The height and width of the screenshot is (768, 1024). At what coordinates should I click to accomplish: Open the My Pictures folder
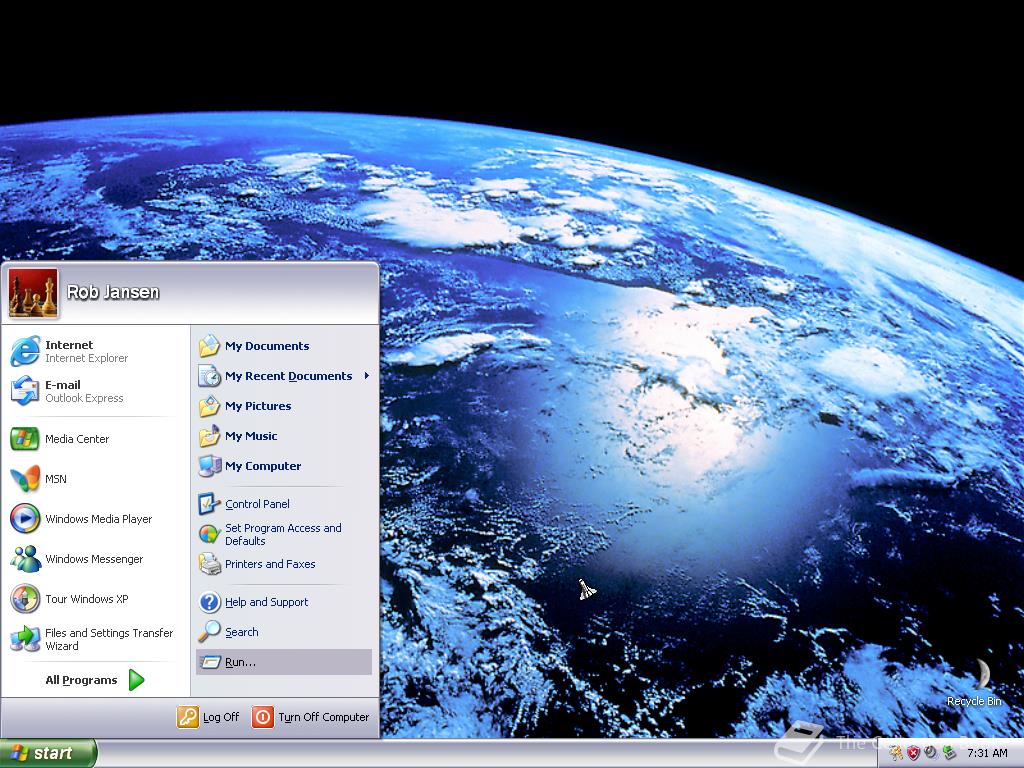tap(284, 406)
